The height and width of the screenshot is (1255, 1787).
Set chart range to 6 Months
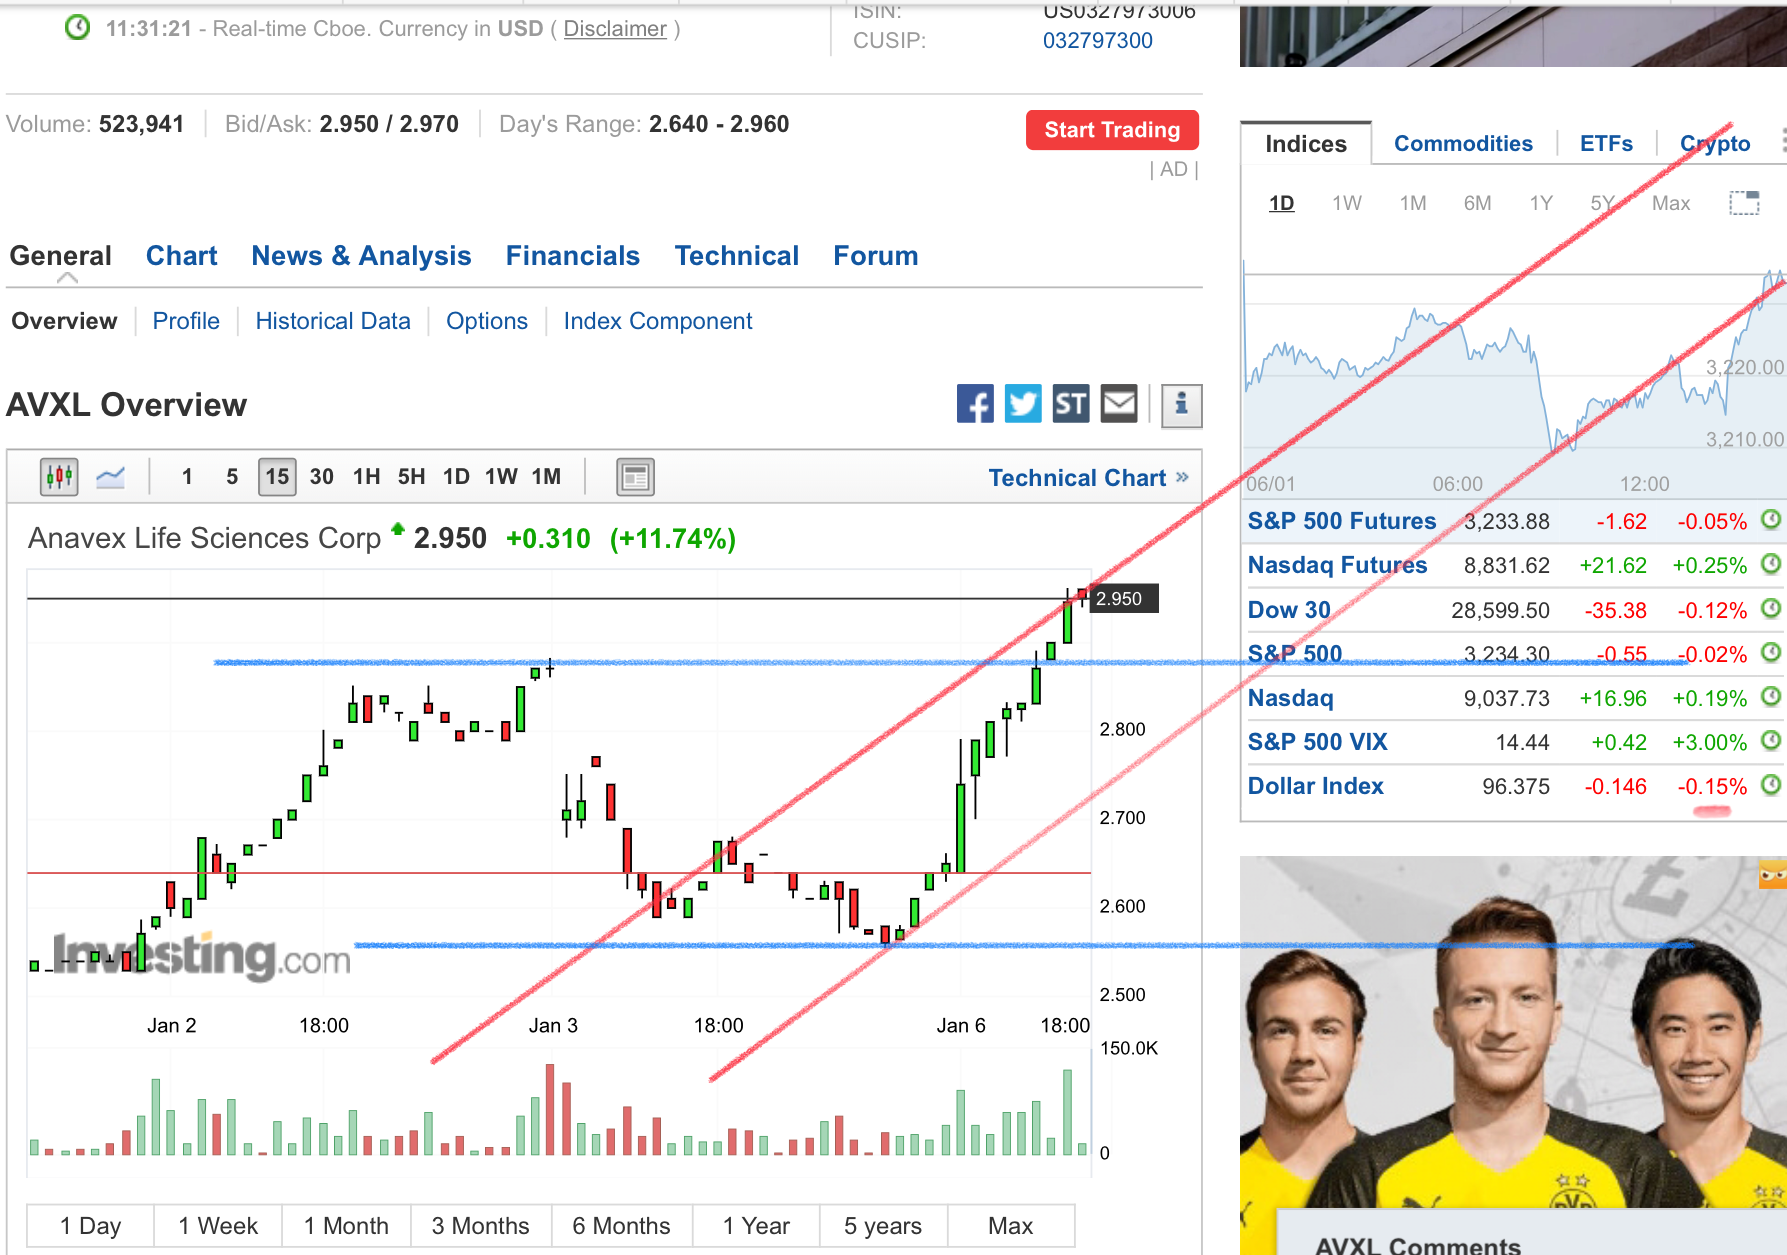coord(621,1225)
